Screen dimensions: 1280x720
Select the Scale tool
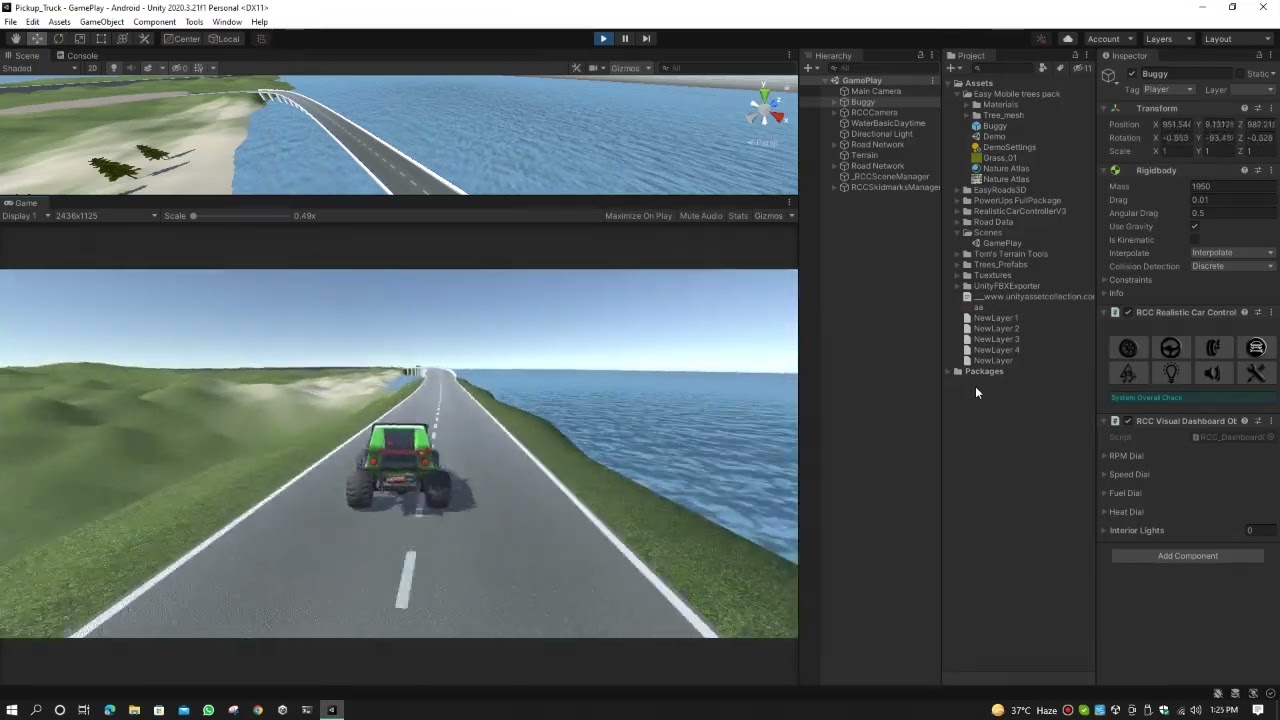(80, 39)
